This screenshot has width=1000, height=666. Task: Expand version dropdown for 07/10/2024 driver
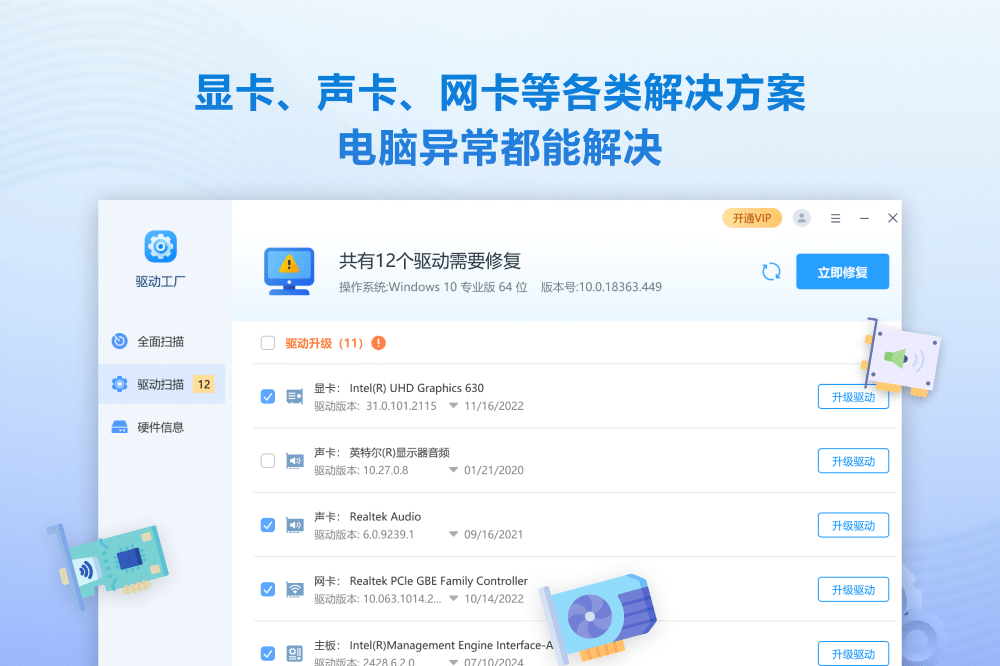point(453,662)
